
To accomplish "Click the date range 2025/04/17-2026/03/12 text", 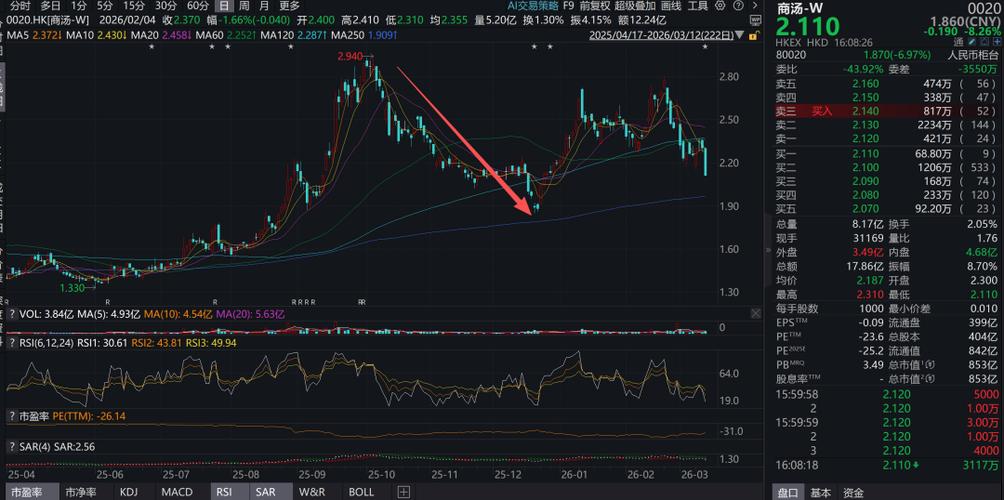I will click(x=661, y=35).
